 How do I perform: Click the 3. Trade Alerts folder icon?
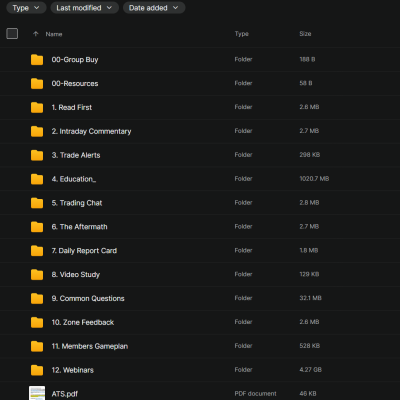pos(37,155)
